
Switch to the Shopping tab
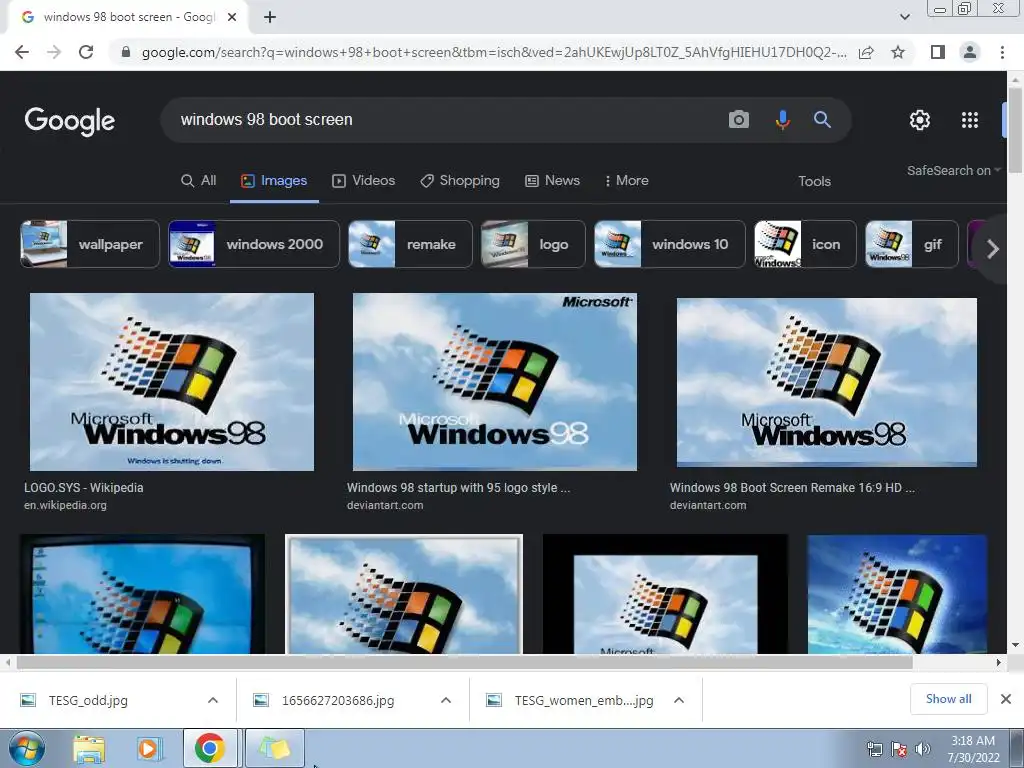(x=460, y=180)
